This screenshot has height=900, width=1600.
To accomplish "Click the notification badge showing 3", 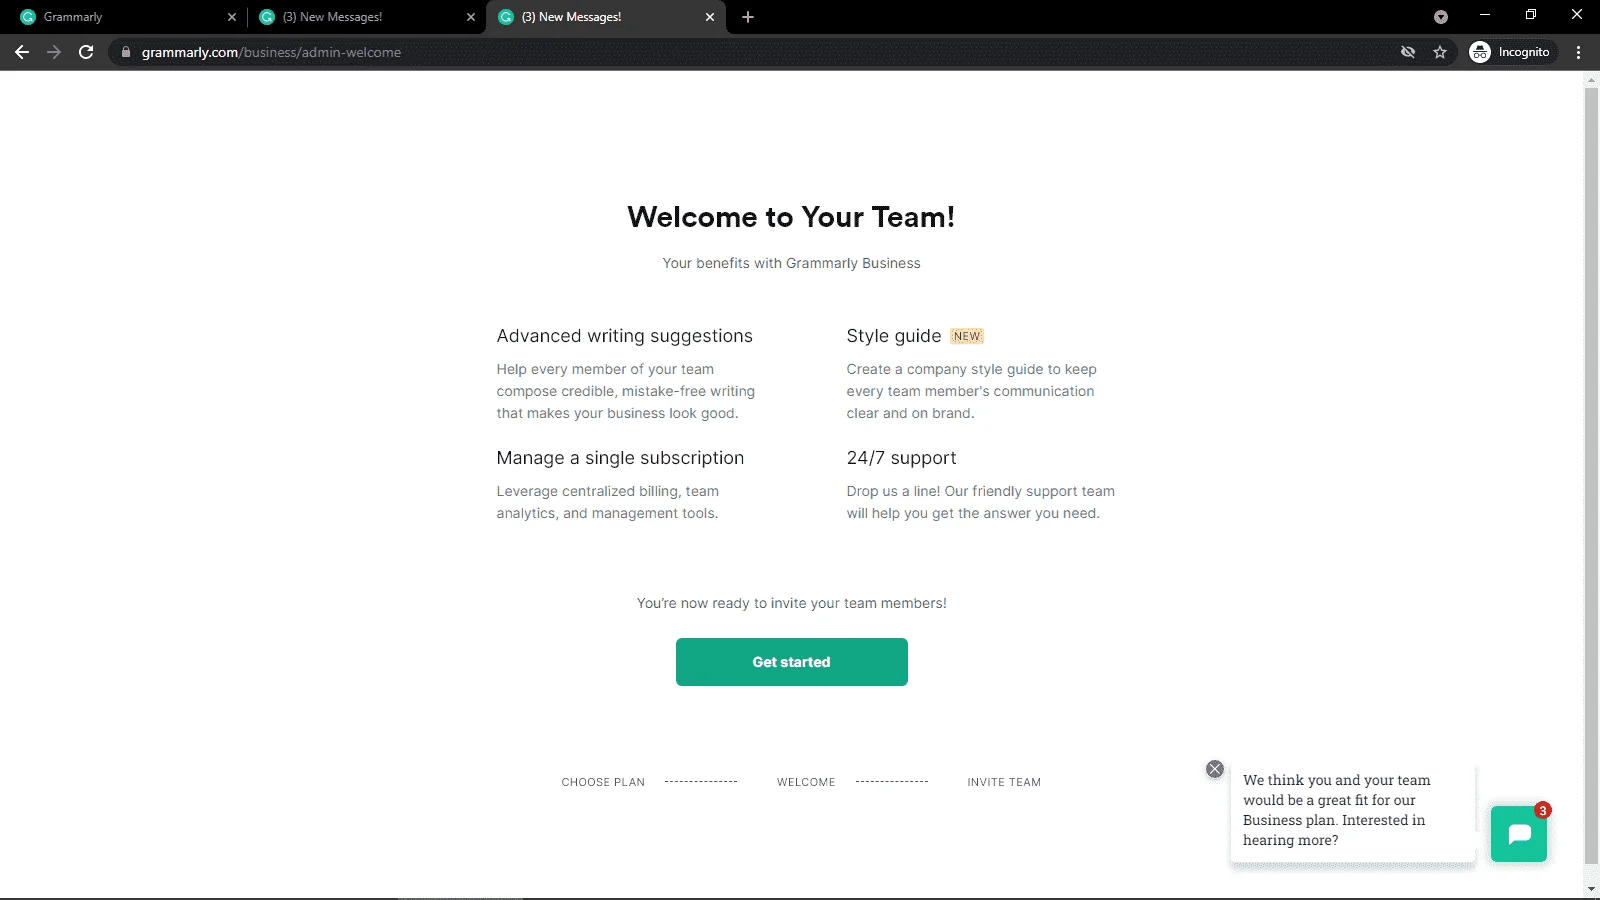I will 1543,810.
